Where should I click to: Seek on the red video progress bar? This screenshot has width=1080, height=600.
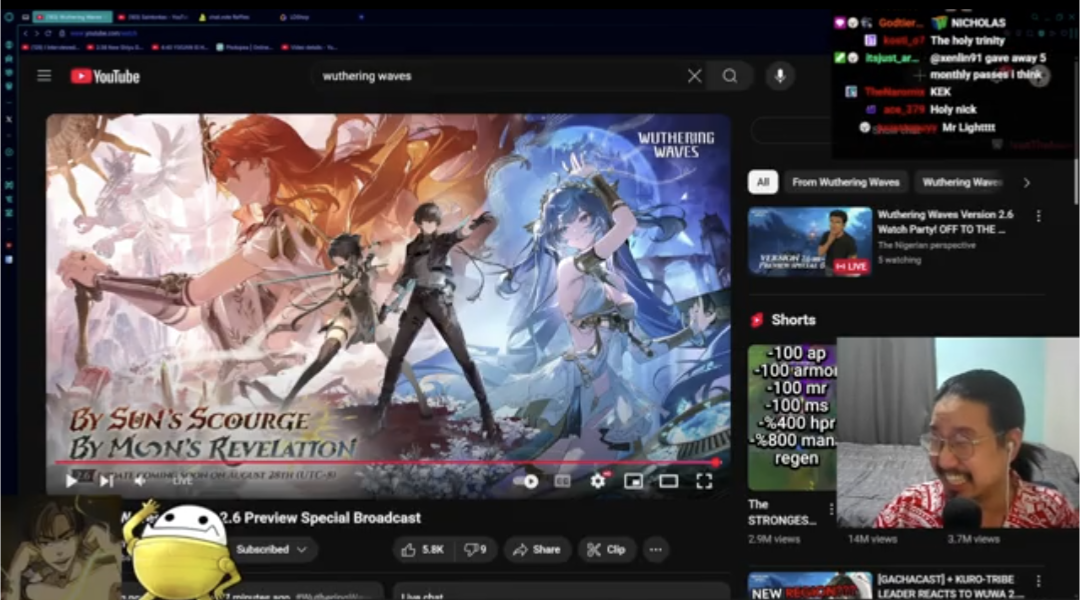point(388,462)
